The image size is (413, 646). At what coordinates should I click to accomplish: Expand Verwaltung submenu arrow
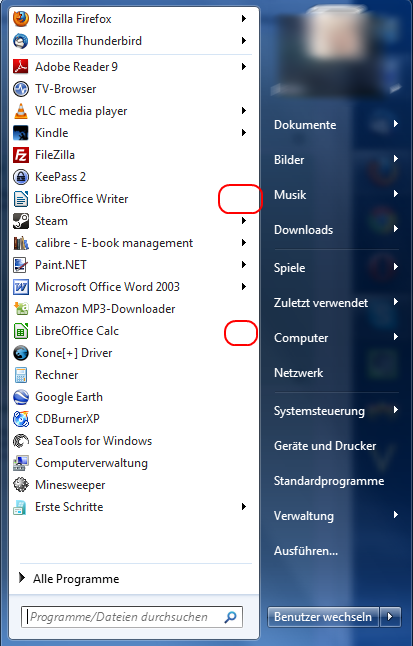click(396, 515)
